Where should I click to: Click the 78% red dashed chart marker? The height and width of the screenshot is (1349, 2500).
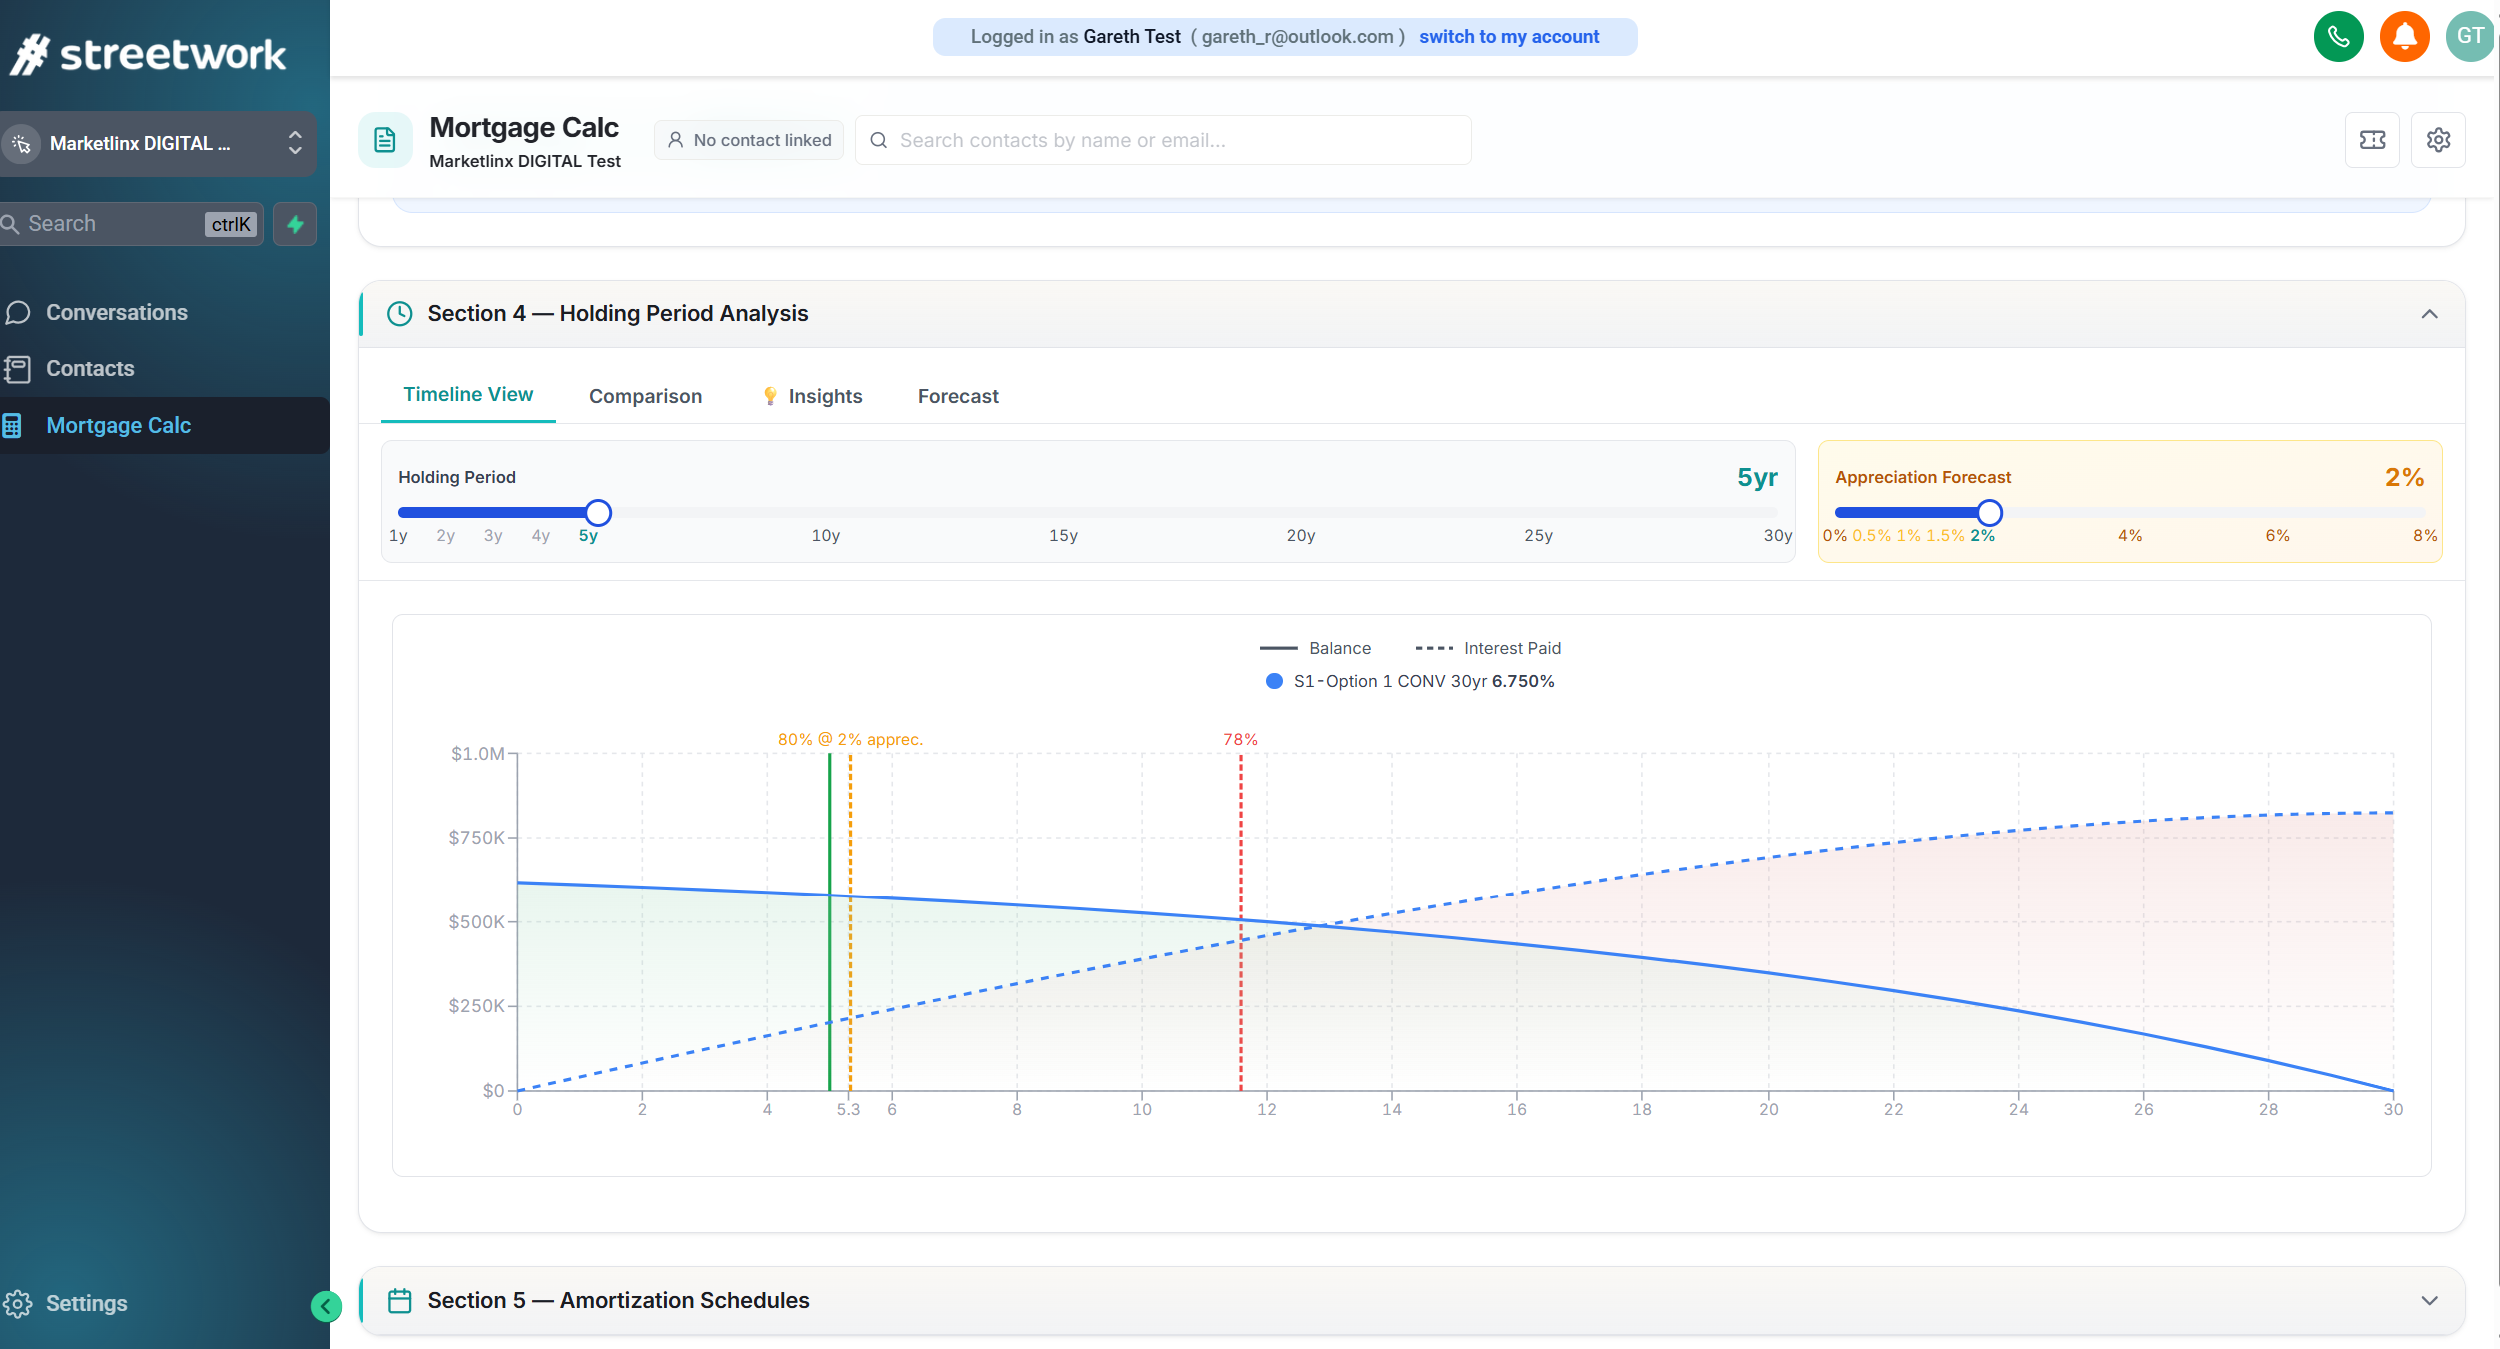tap(1241, 920)
